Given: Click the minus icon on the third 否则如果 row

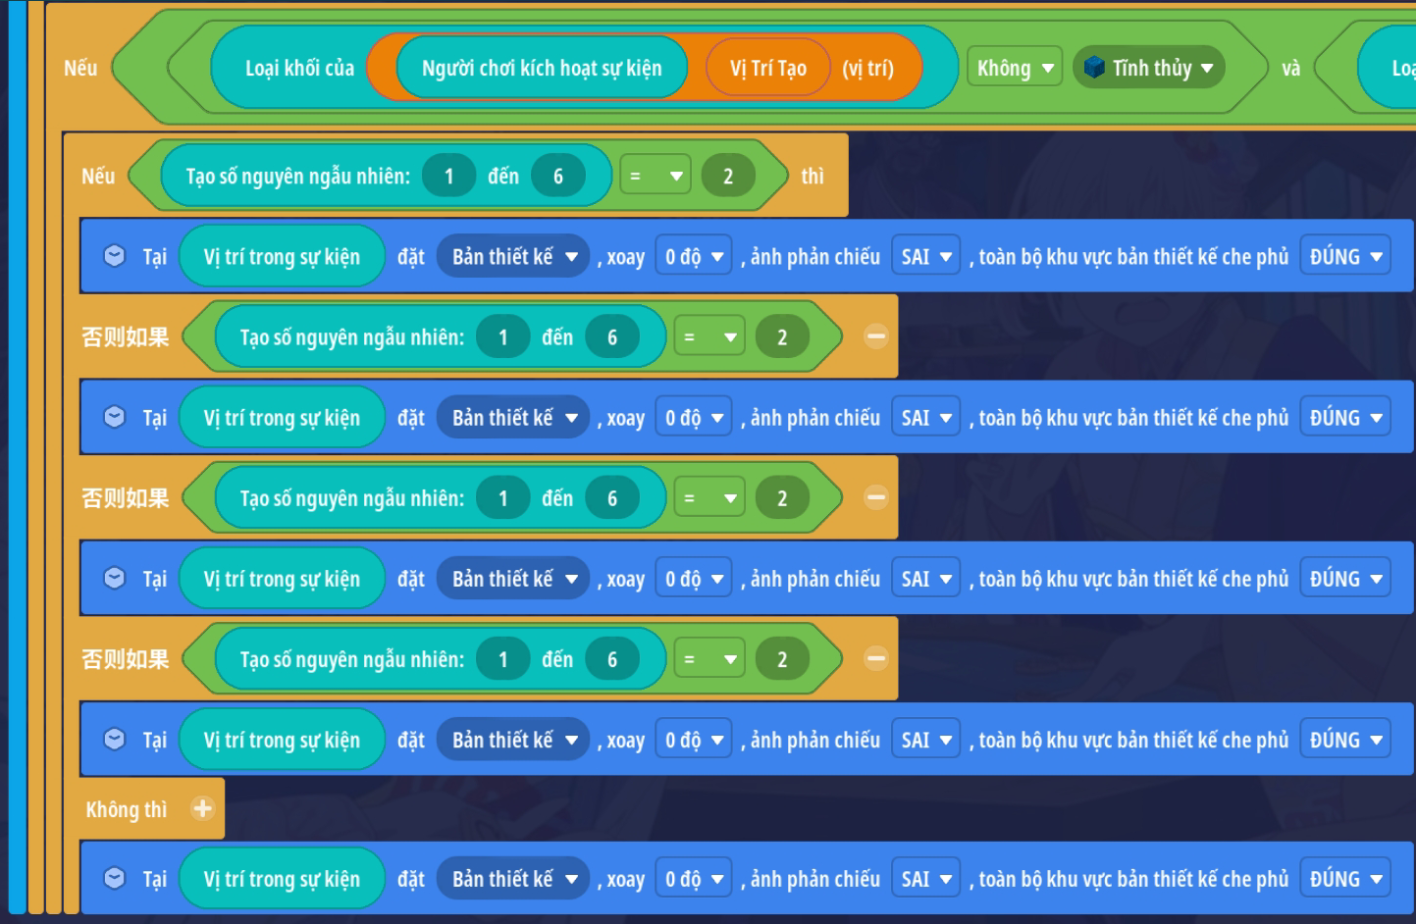Looking at the screenshot, I should click(x=876, y=659).
